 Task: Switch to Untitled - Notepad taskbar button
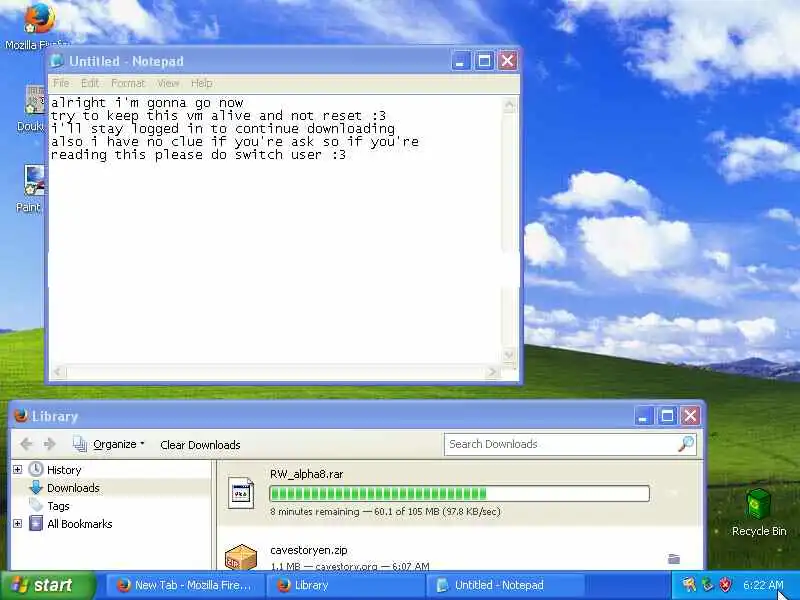505,585
